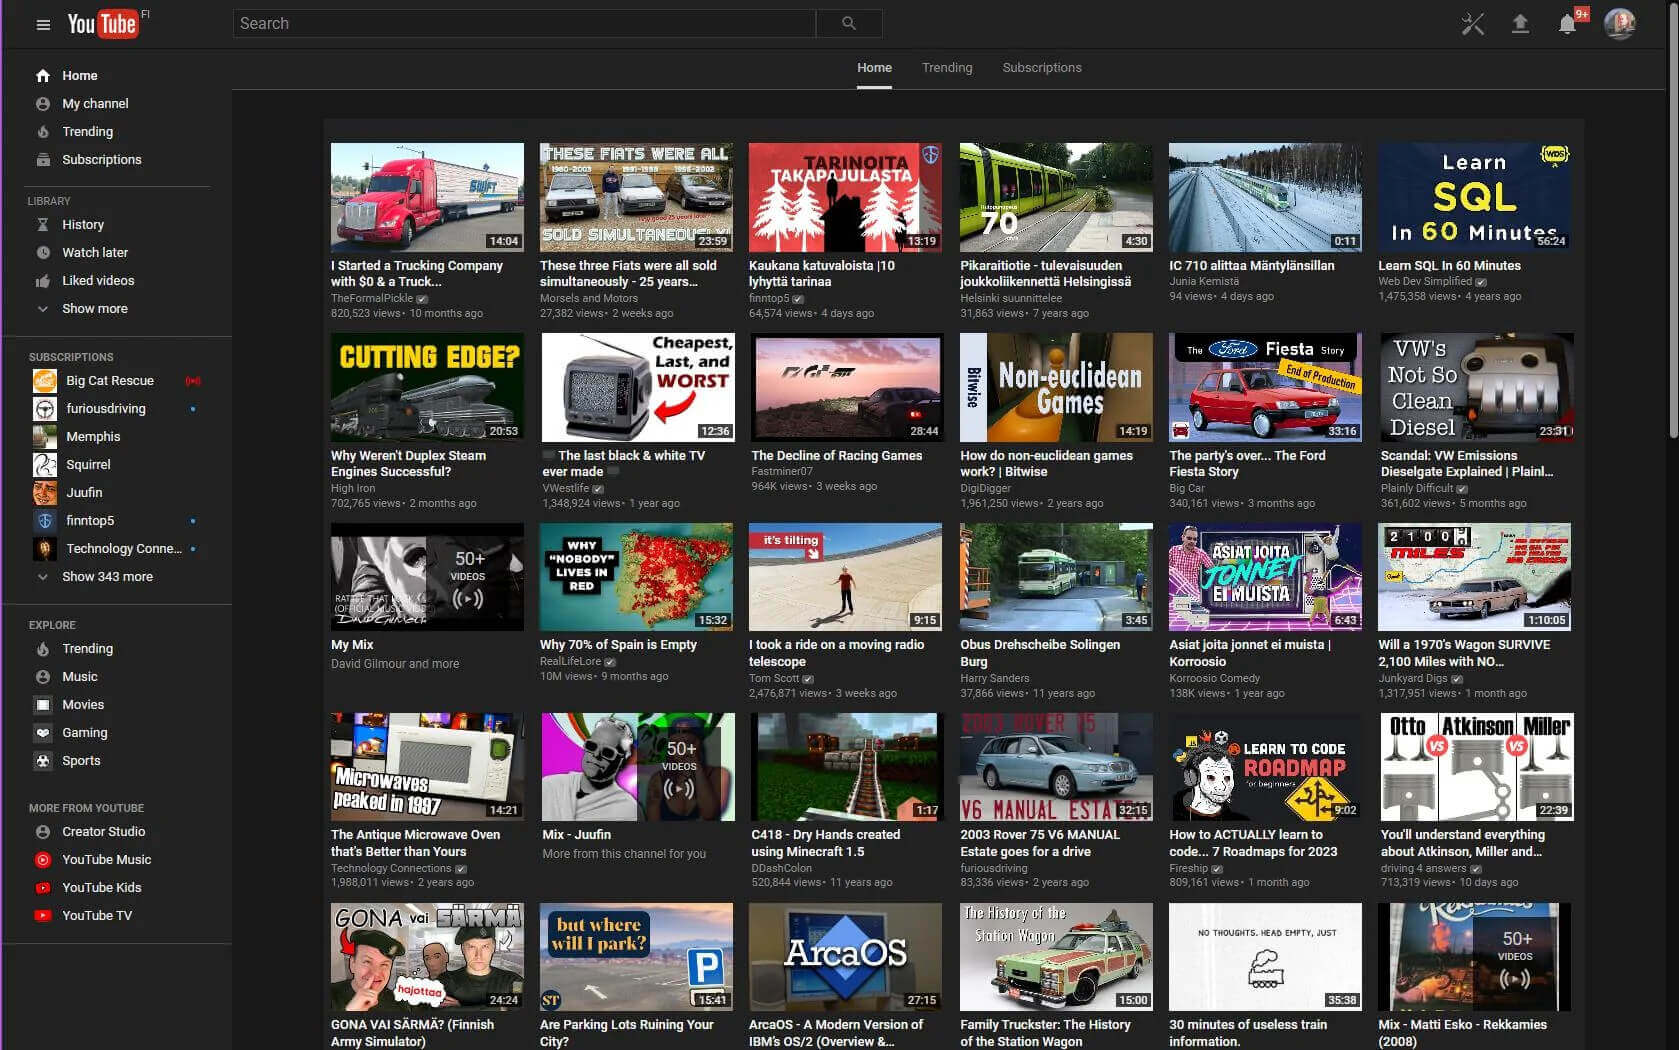Click the Squirrel channel avatar
The width and height of the screenshot is (1679, 1050).
(45, 465)
